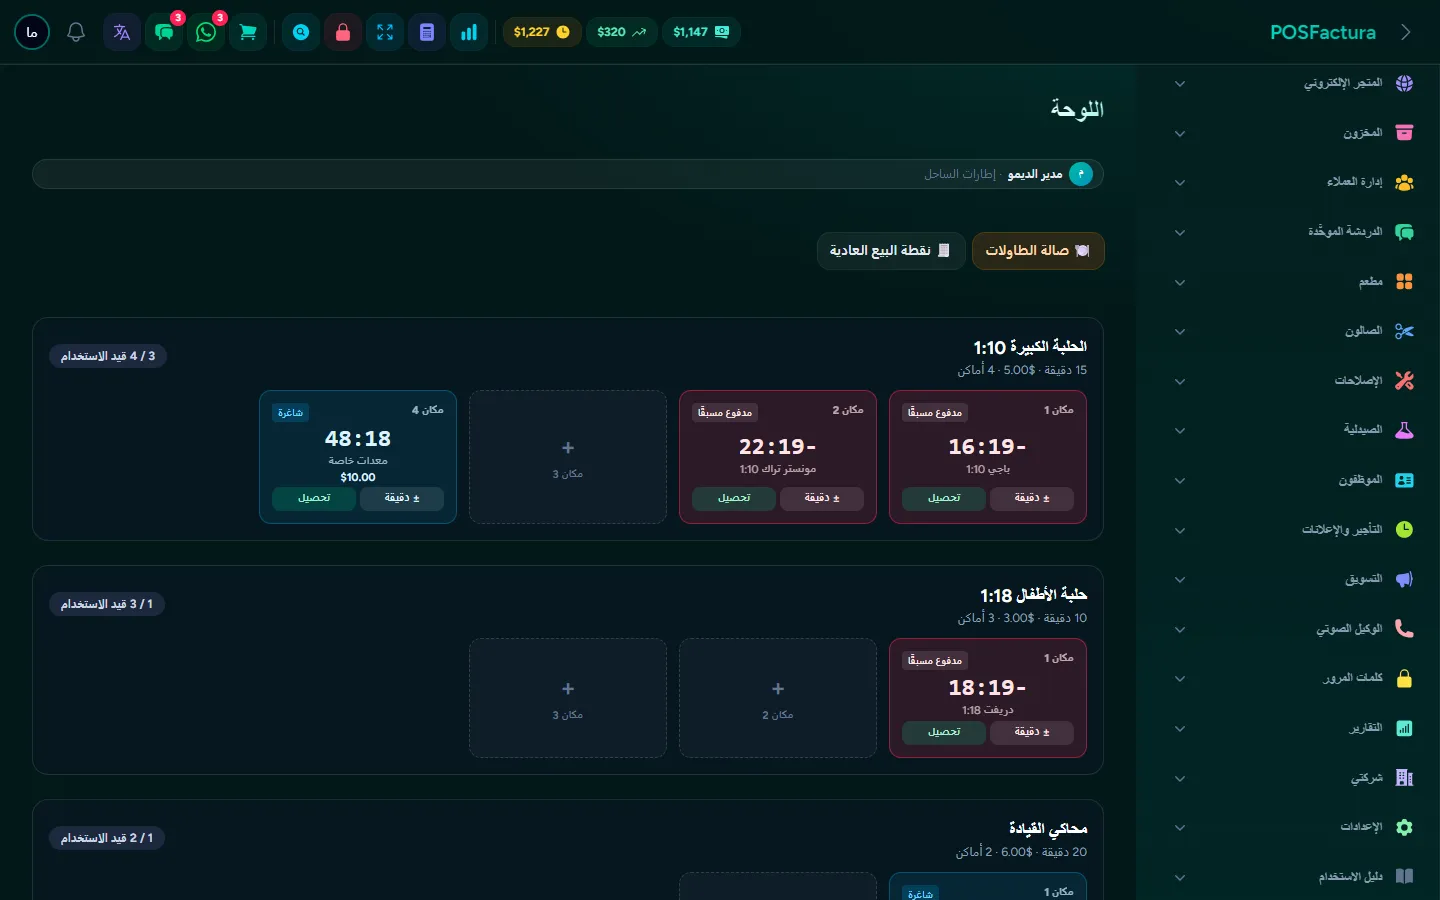Expand the المتجر الإلكتروني menu chevron

pos(1180,84)
